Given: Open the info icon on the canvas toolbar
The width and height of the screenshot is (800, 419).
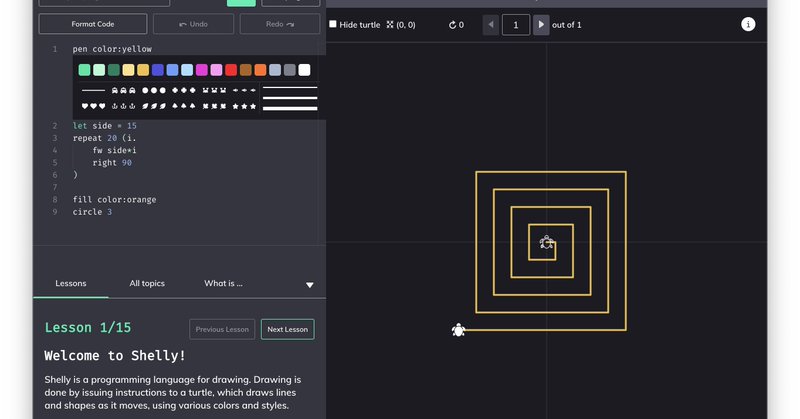Looking at the screenshot, I should (747, 24).
